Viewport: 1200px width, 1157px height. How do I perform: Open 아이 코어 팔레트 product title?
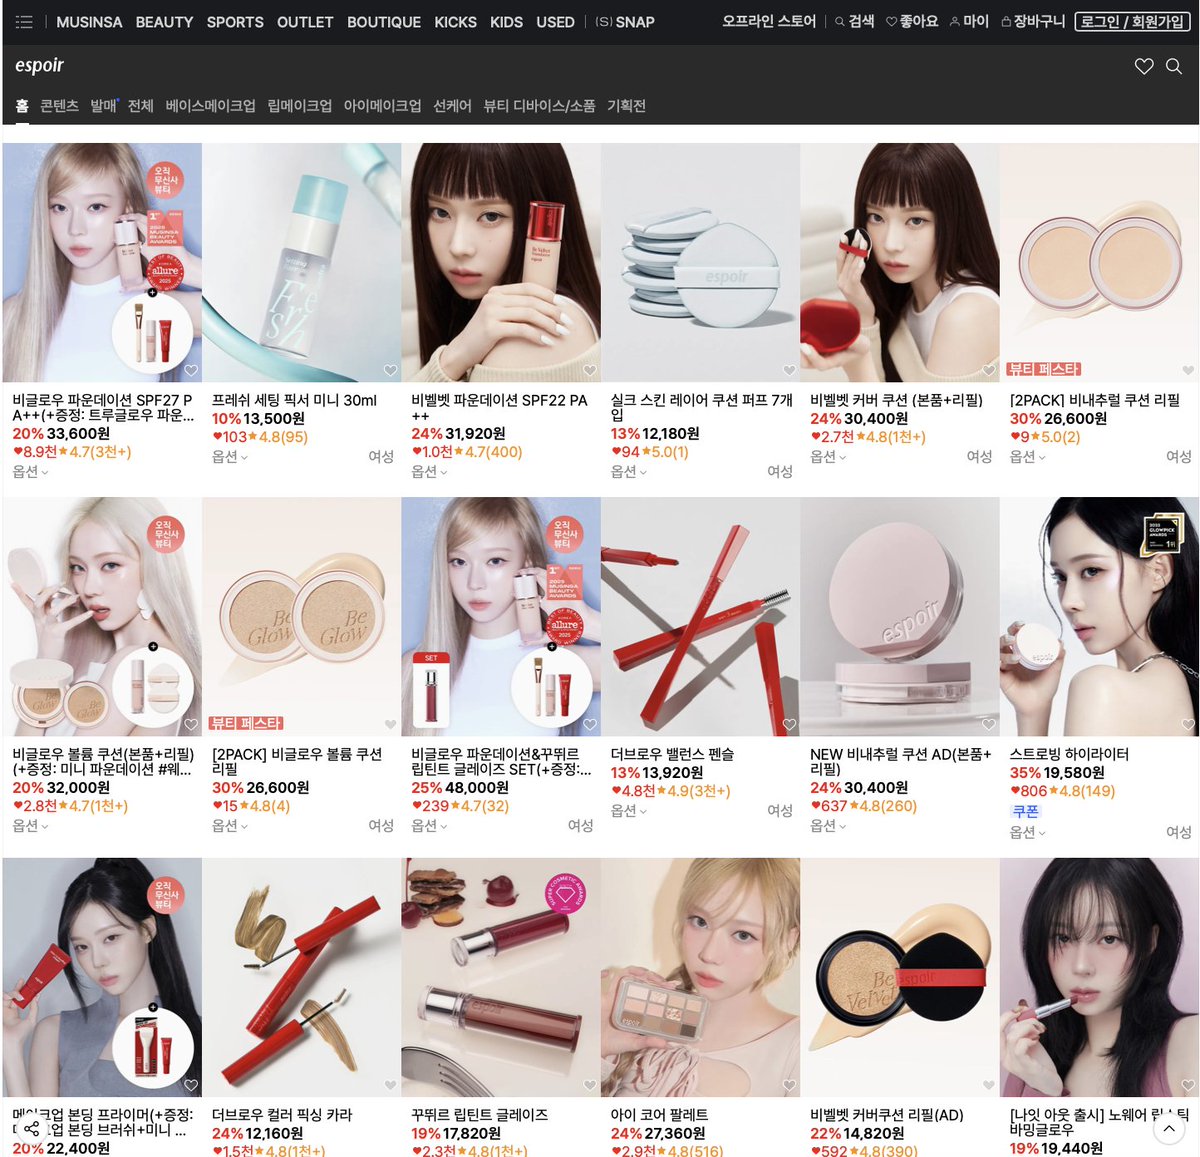coord(659,1115)
